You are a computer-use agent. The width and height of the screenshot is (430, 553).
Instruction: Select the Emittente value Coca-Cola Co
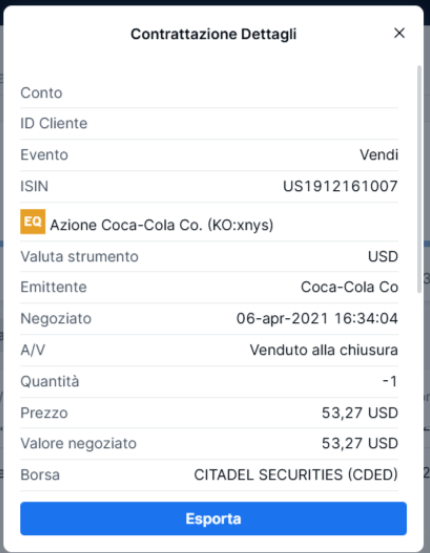(350, 287)
